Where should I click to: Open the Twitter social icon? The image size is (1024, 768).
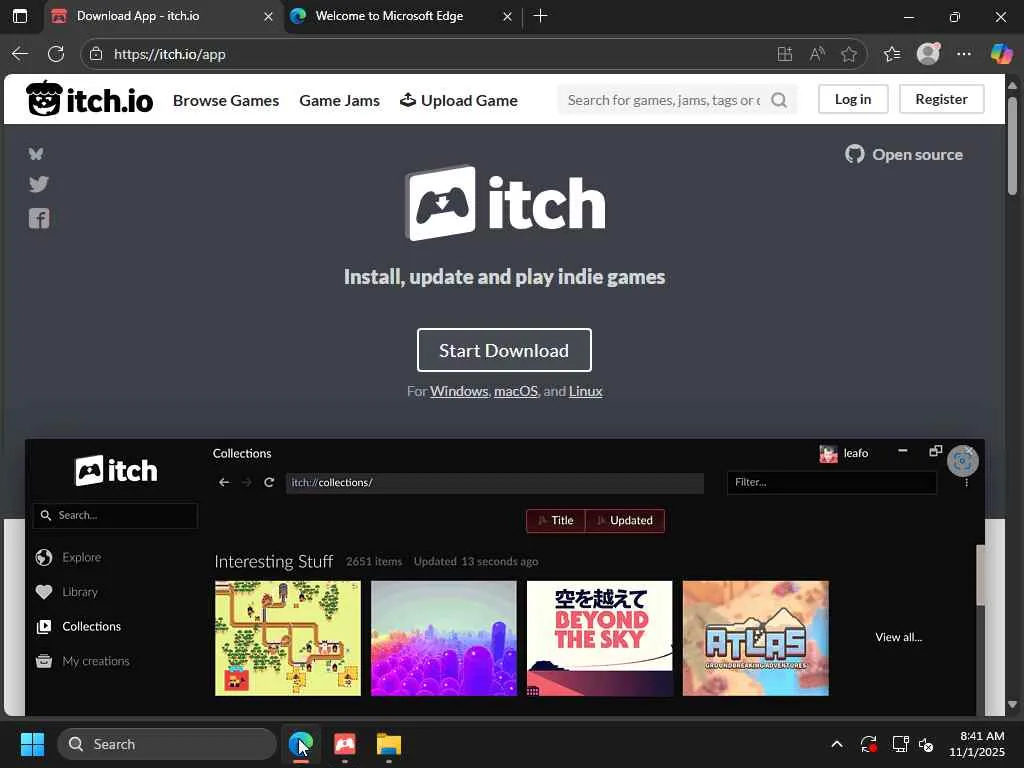[39, 184]
